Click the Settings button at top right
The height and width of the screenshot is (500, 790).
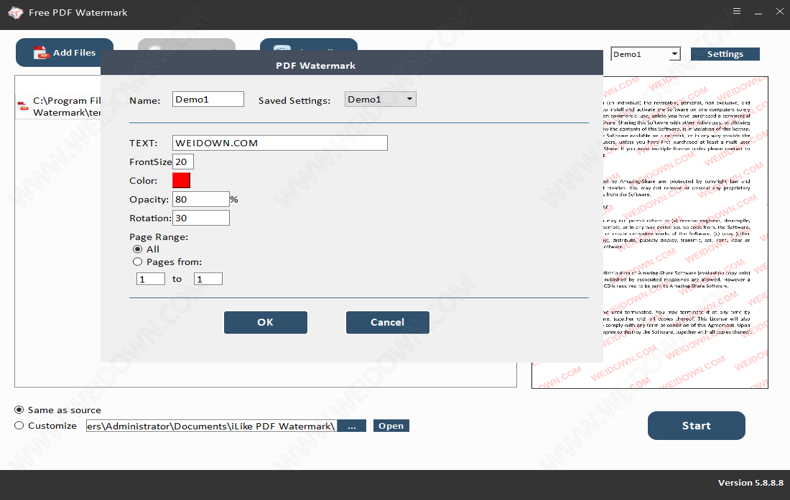[x=725, y=54]
